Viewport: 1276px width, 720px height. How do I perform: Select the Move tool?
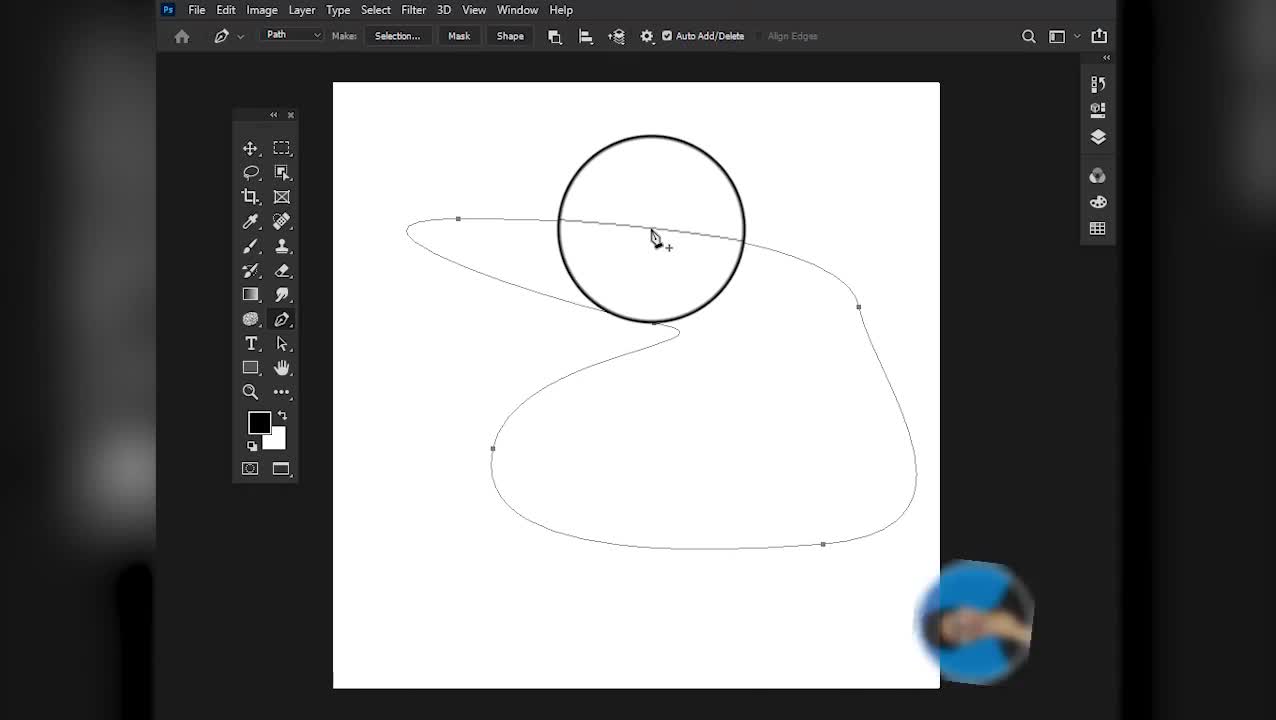pyautogui.click(x=250, y=148)
